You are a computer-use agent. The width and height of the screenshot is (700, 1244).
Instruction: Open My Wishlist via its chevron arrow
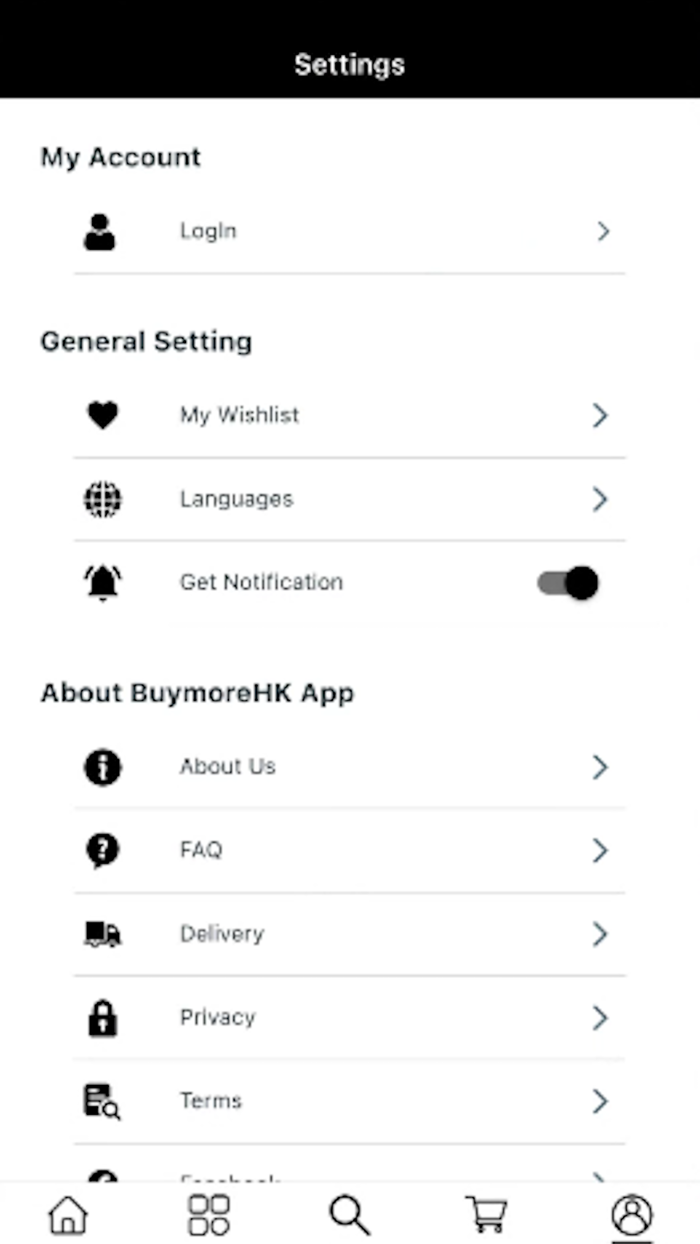coord(600,414)
